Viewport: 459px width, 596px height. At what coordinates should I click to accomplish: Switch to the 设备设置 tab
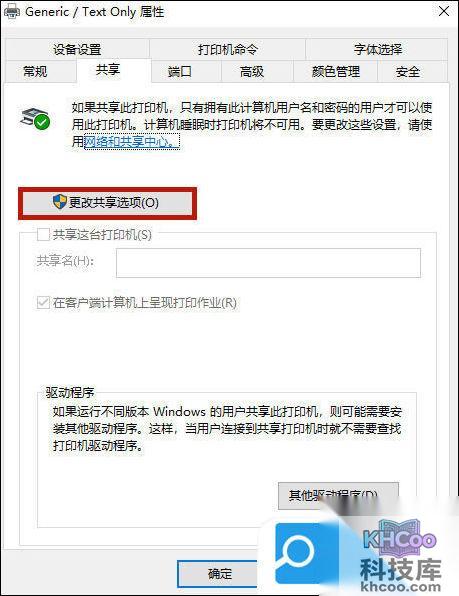tap(77, 49)
